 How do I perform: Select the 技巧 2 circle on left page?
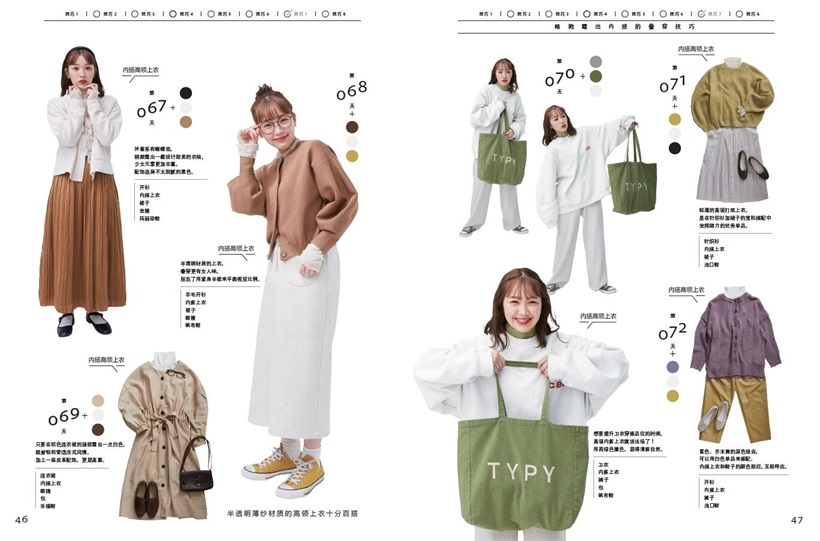[x=95, y=15]
